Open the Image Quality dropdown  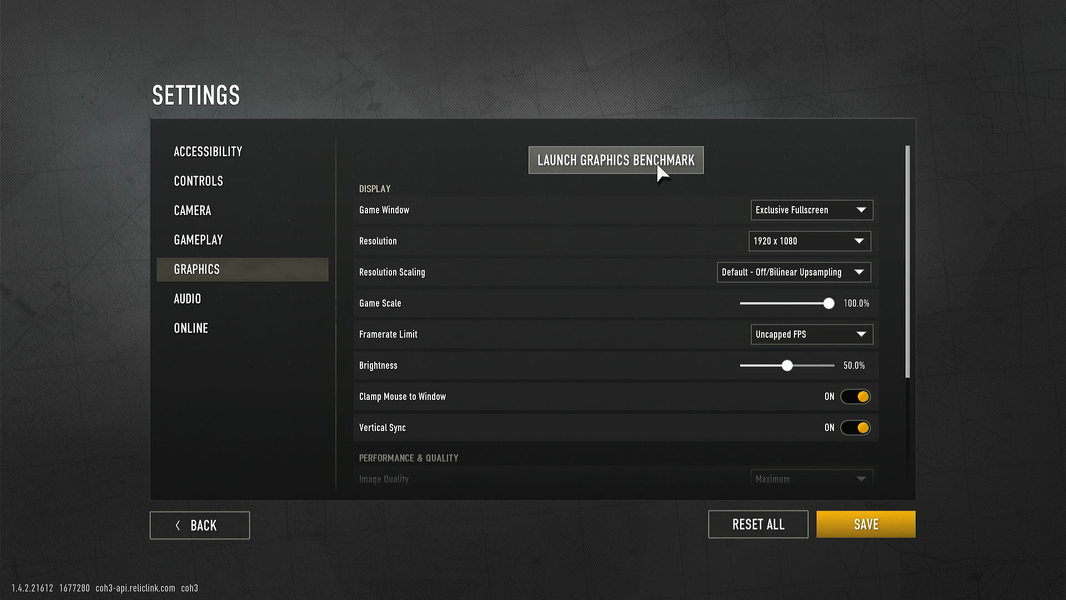click(812, 479)
